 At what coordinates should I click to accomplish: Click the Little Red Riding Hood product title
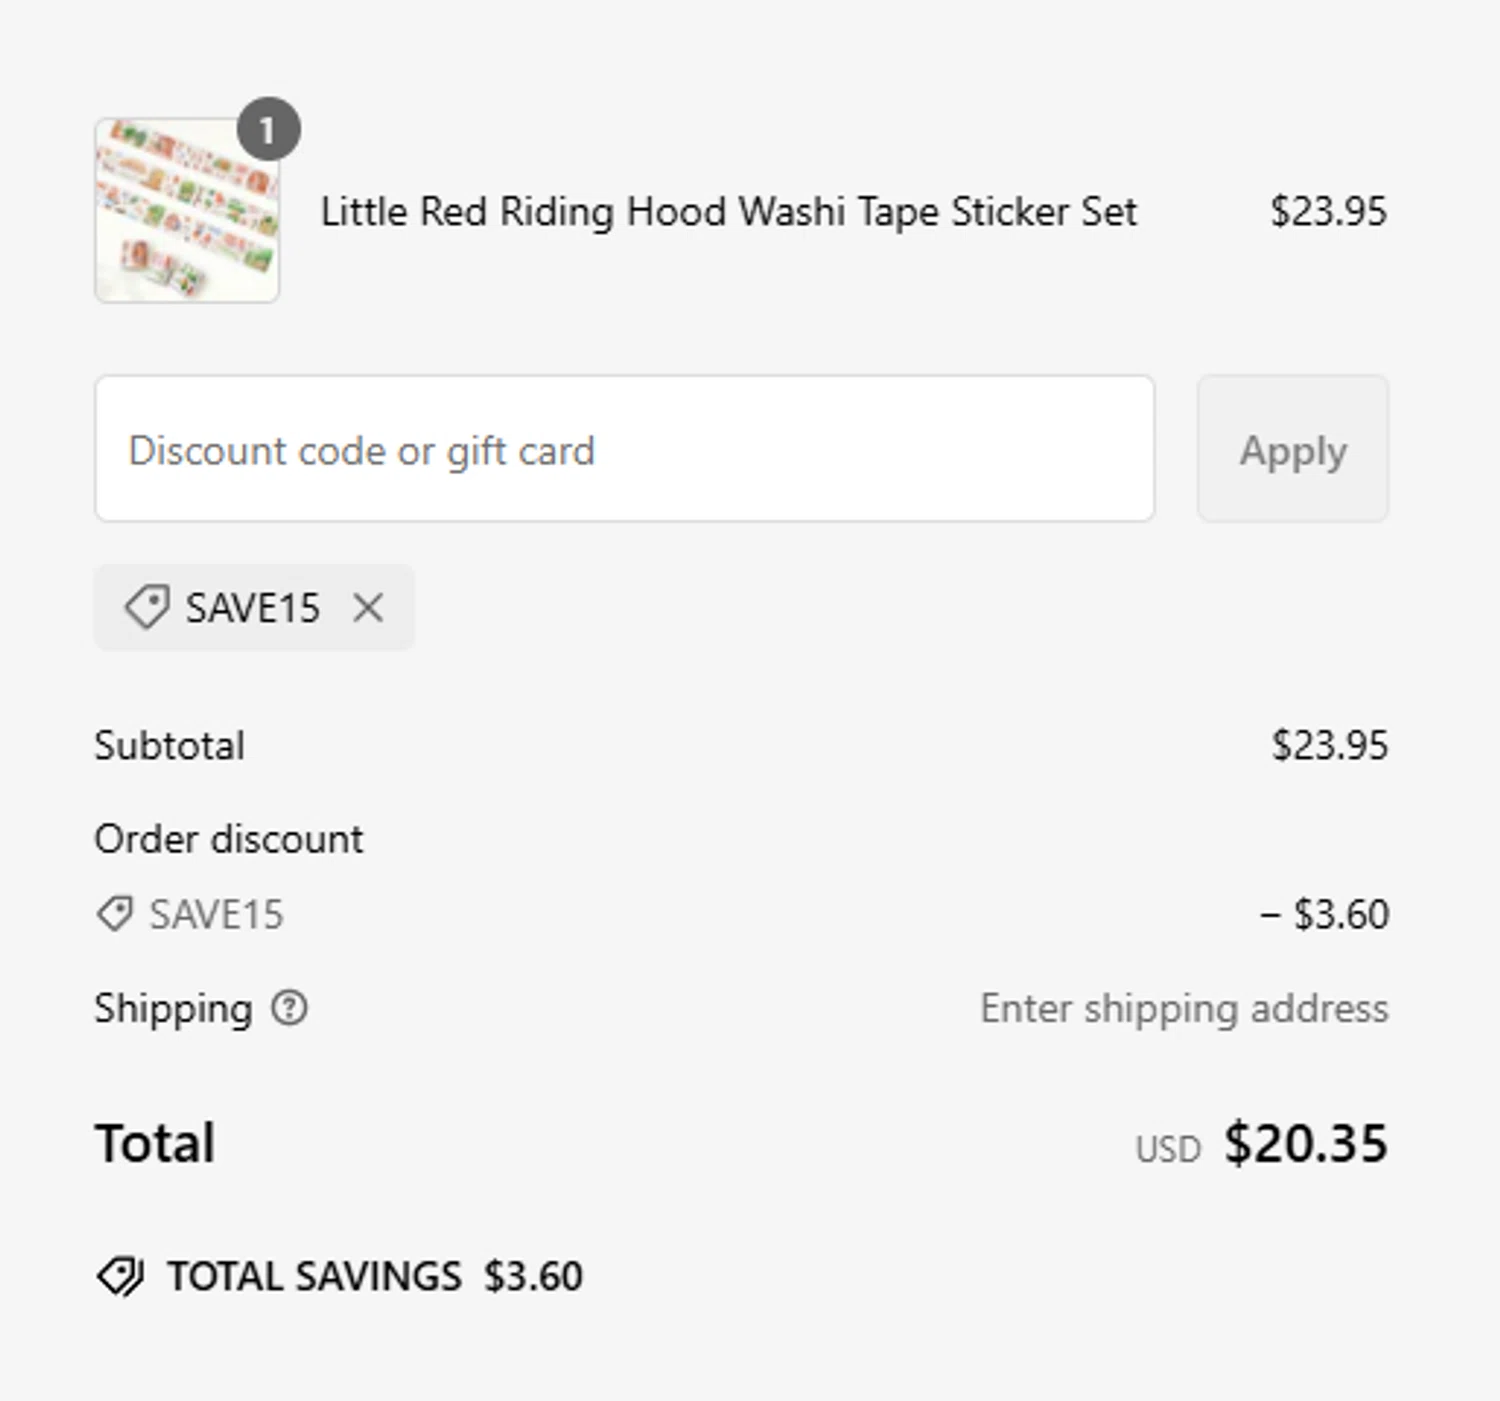728,212
